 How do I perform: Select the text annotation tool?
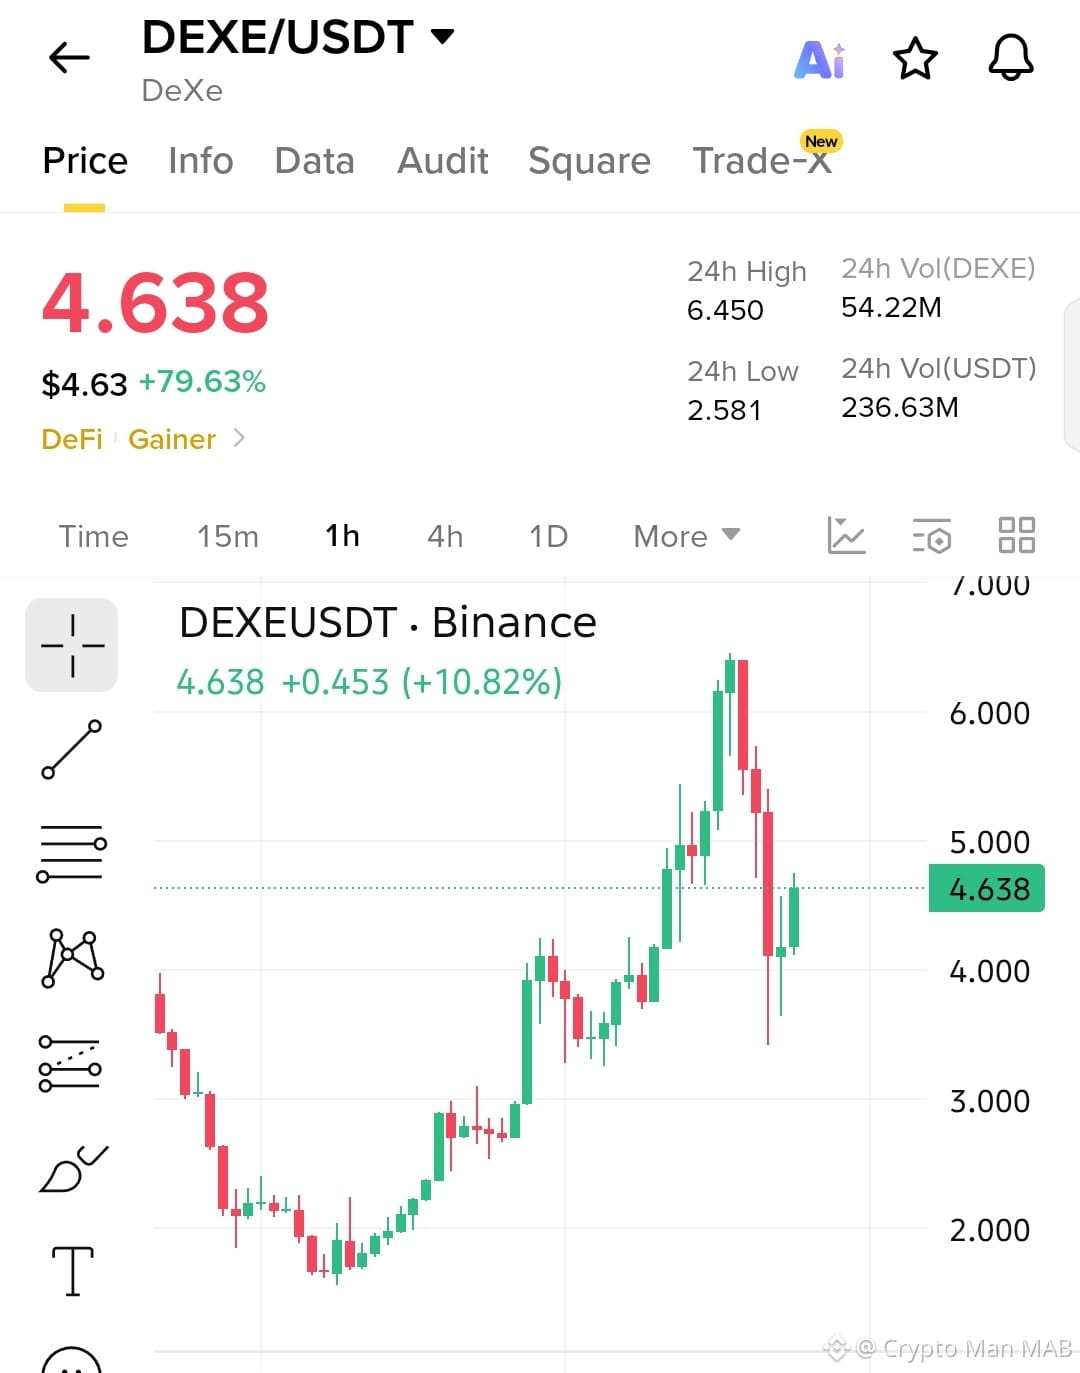[73, 1271]
